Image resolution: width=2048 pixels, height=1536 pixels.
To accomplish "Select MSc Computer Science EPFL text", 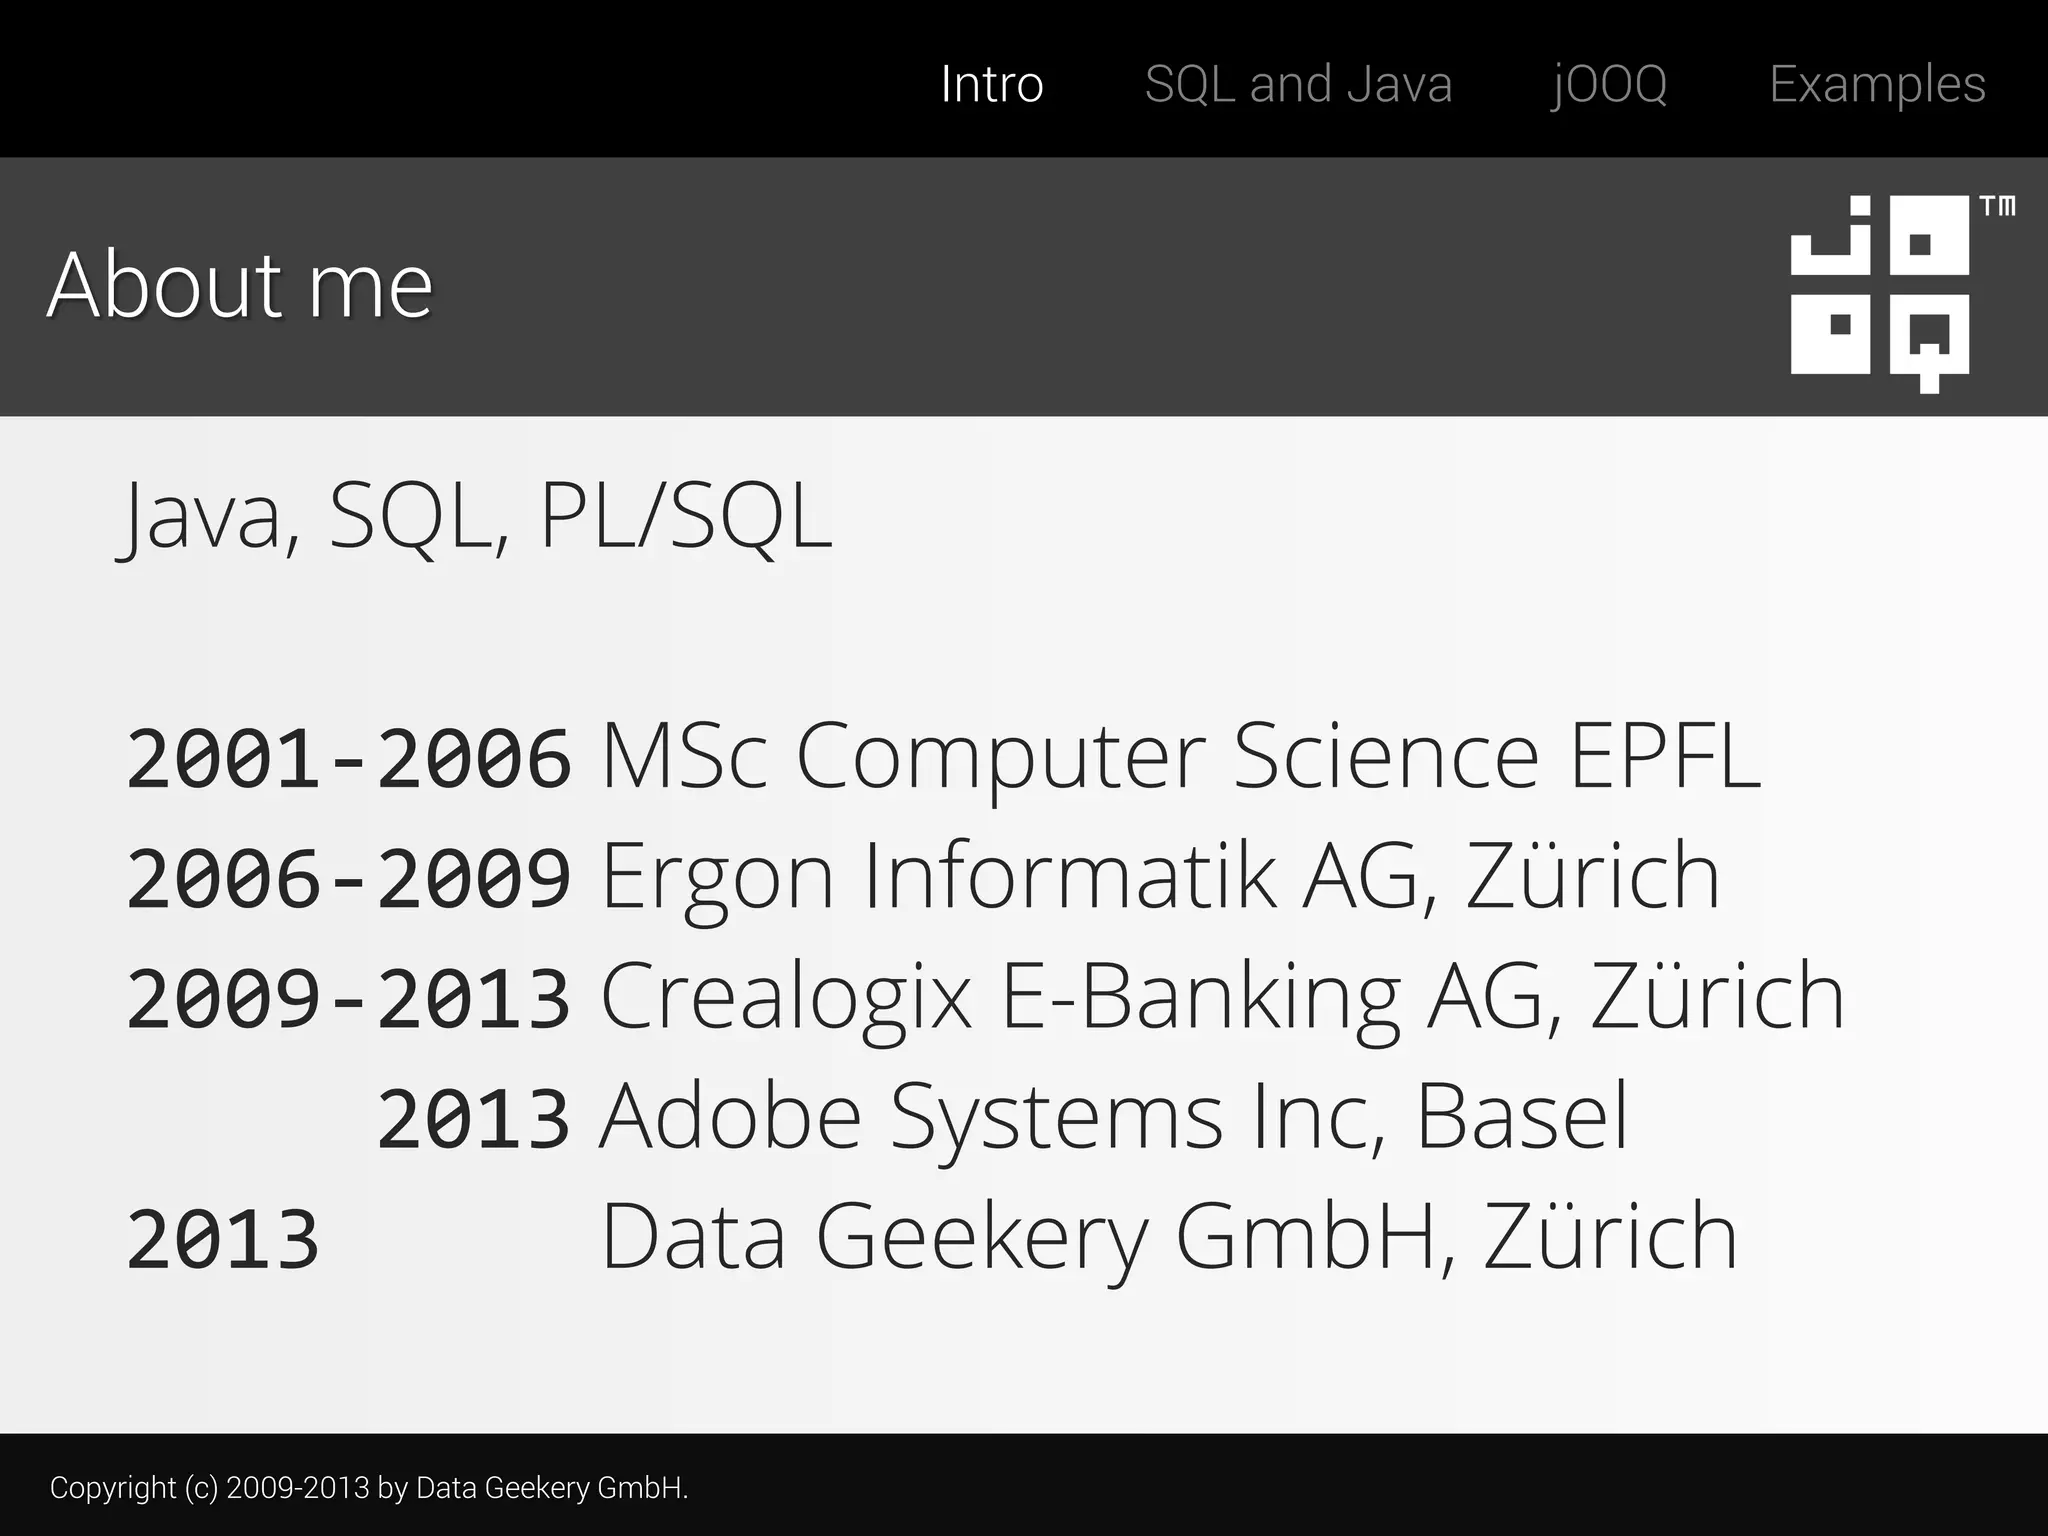I will [1180, 756].
